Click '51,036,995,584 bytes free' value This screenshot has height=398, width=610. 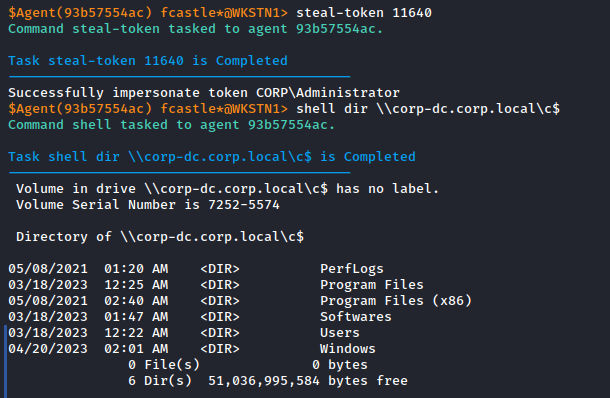(x=308, y=381)
